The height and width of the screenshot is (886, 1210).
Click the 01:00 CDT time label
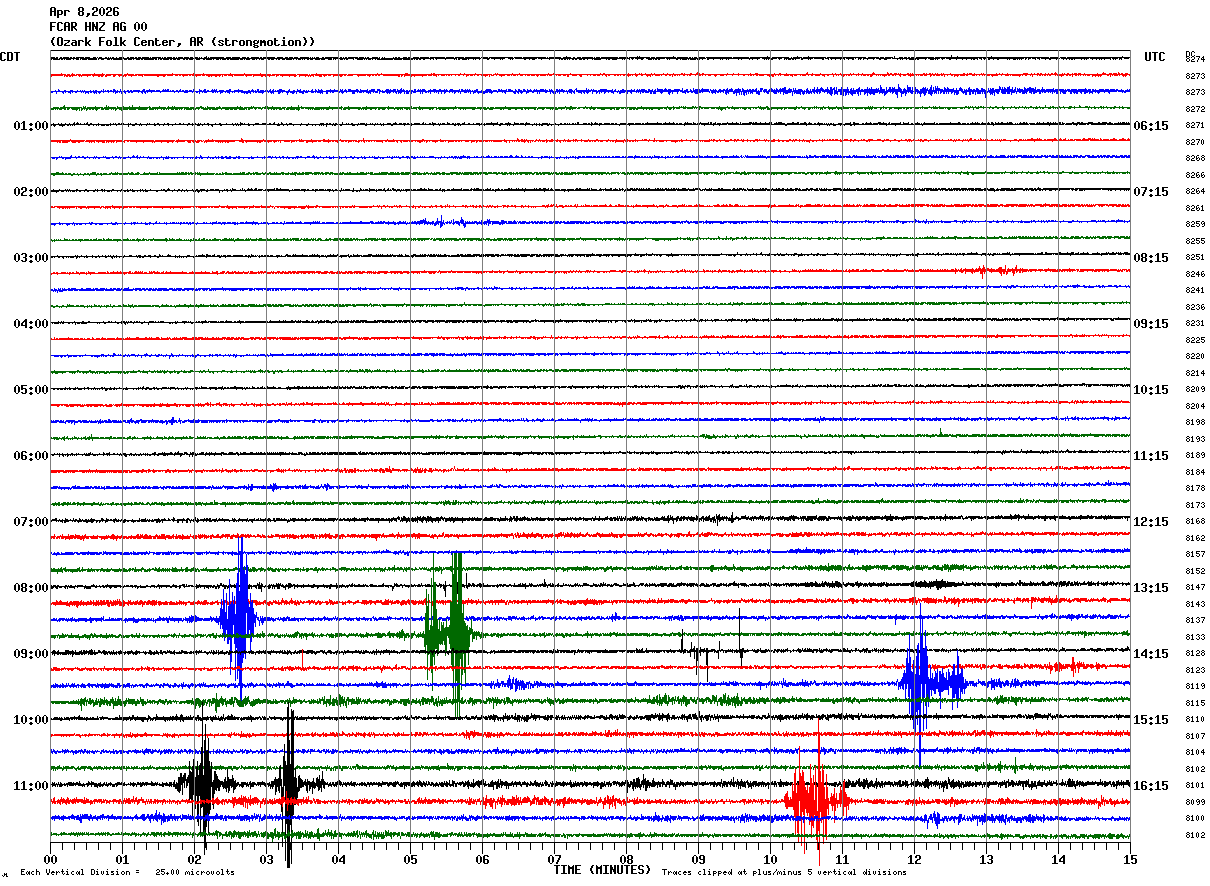pyautogui.click(x=31, y=126)
